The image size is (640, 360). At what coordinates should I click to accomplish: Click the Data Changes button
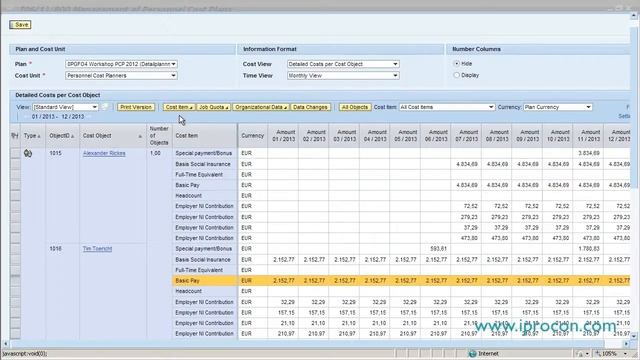click(310, 107)
